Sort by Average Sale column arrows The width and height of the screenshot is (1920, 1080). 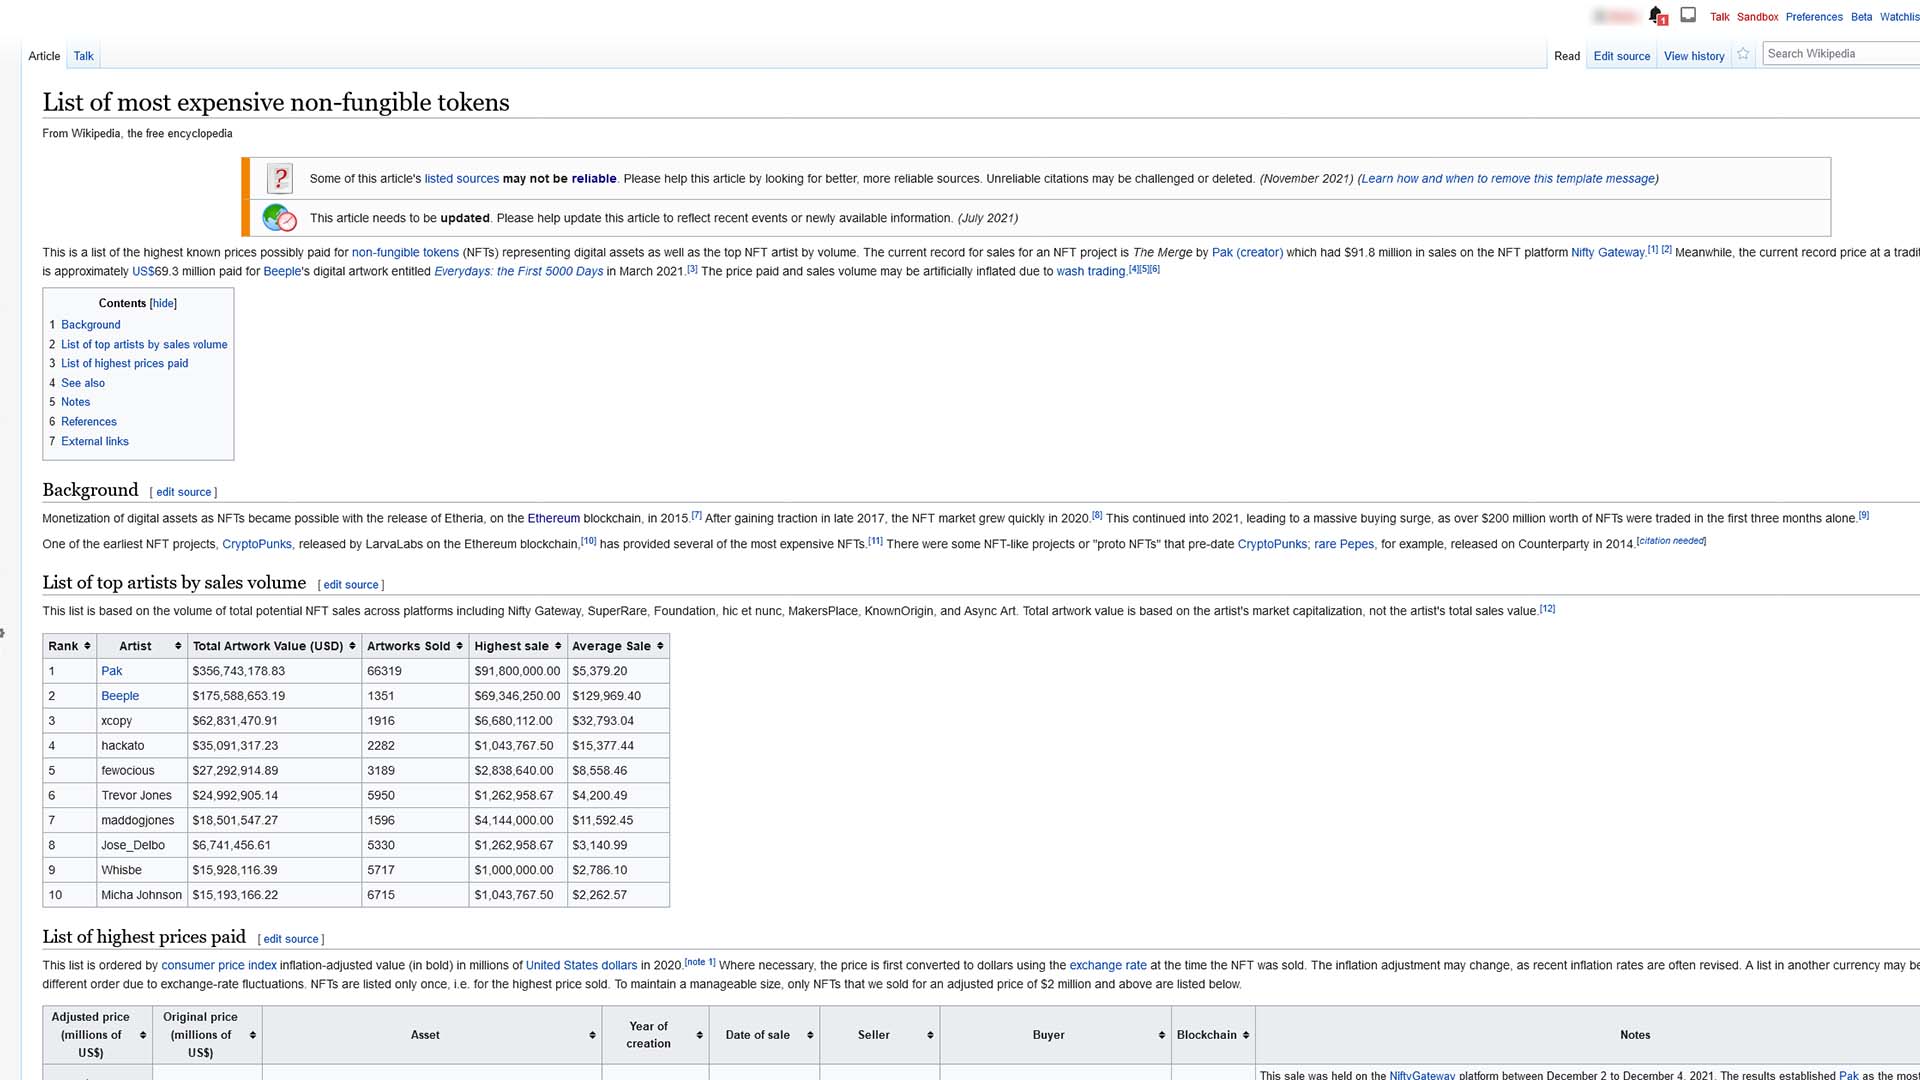coord(660,646)
